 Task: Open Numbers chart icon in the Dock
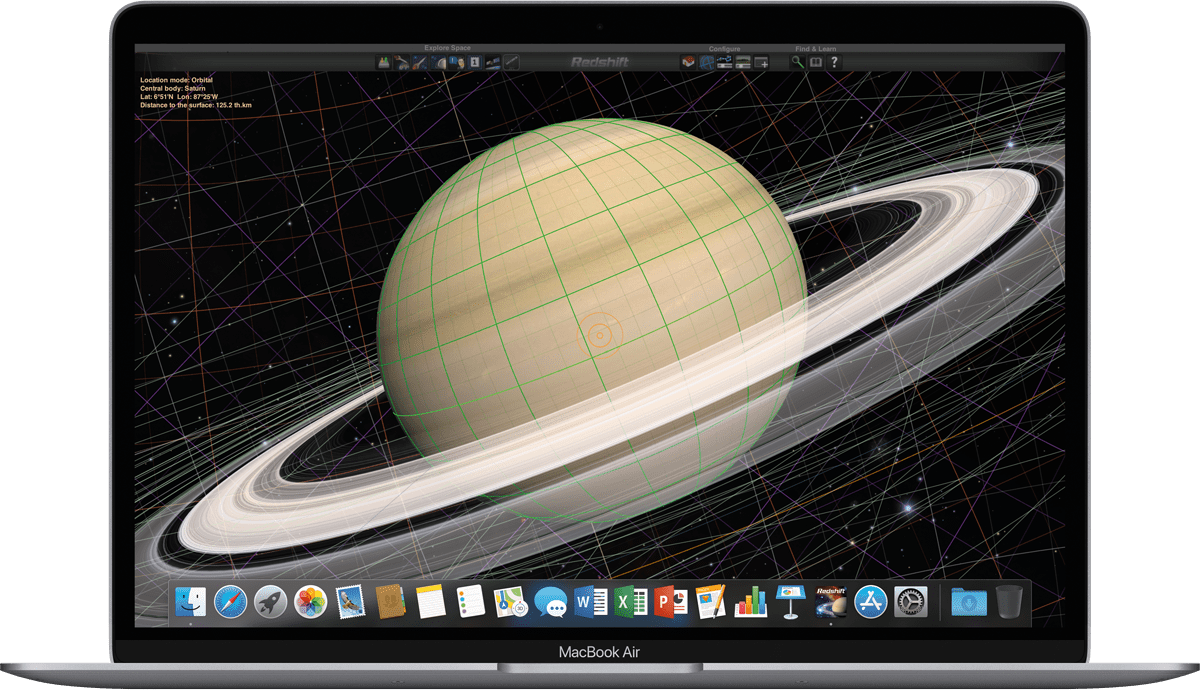click(x=750, y=601)
